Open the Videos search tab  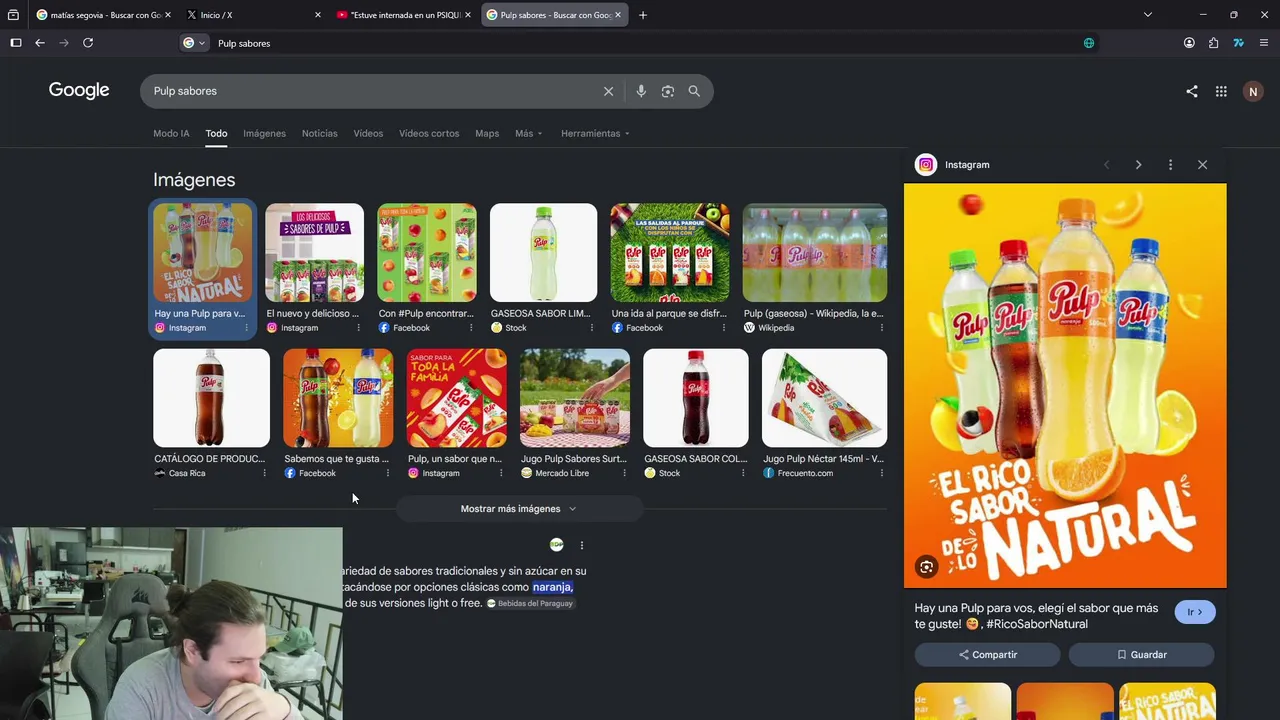click(x=368, y=133)
